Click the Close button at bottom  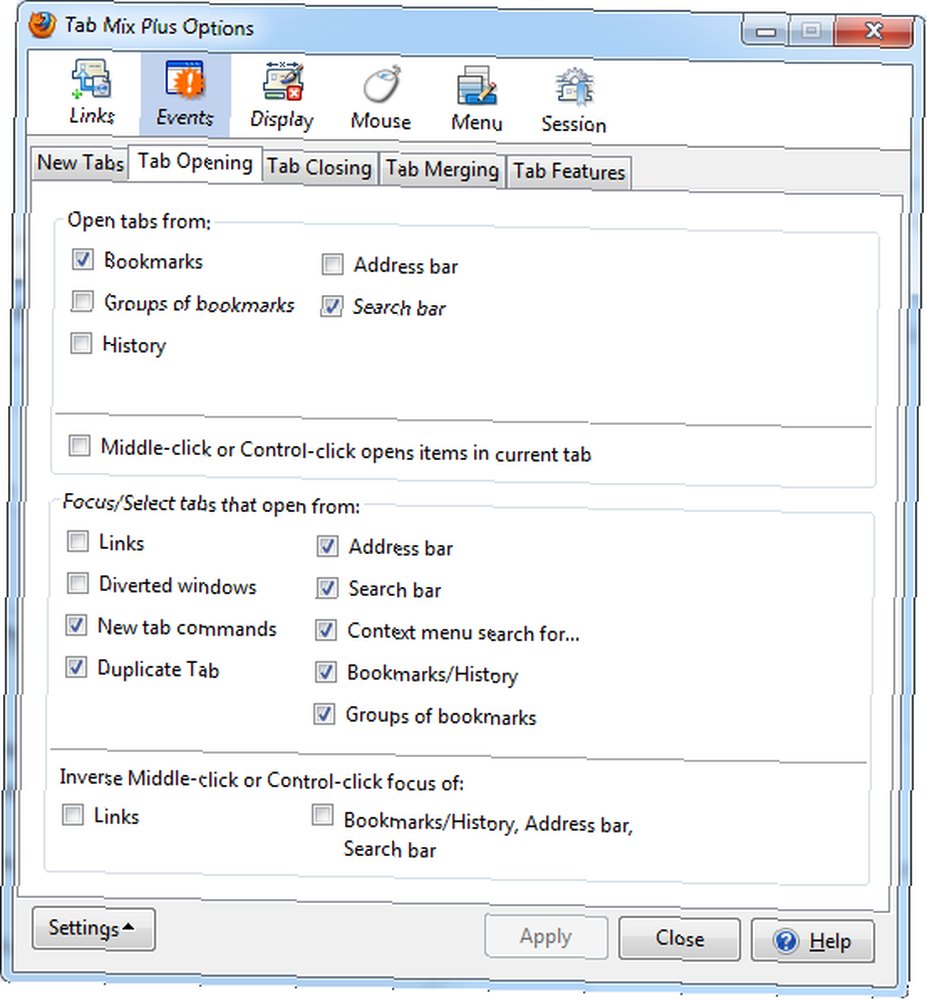(680, 938)
